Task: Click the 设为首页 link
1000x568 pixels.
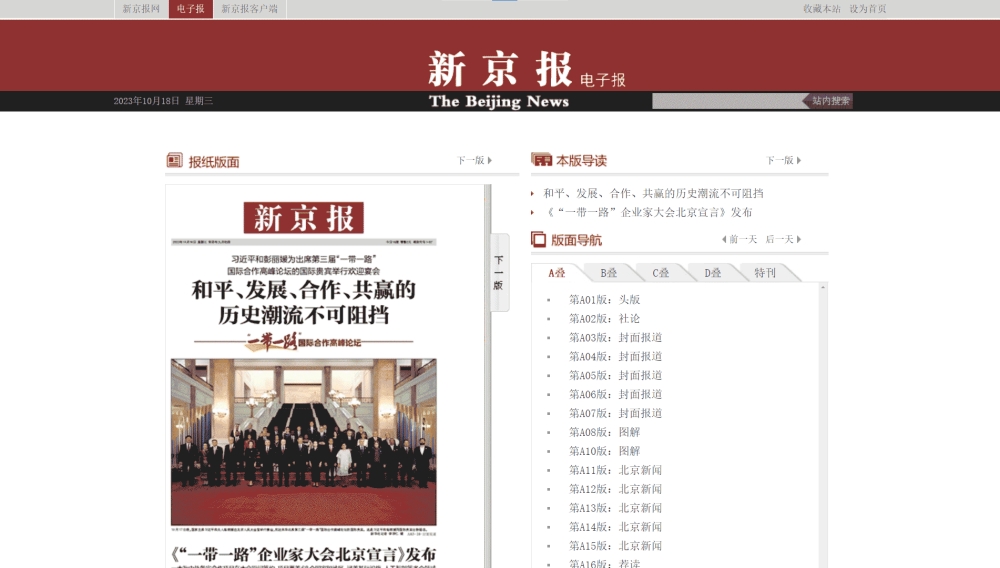Action: tap(867, 9)
